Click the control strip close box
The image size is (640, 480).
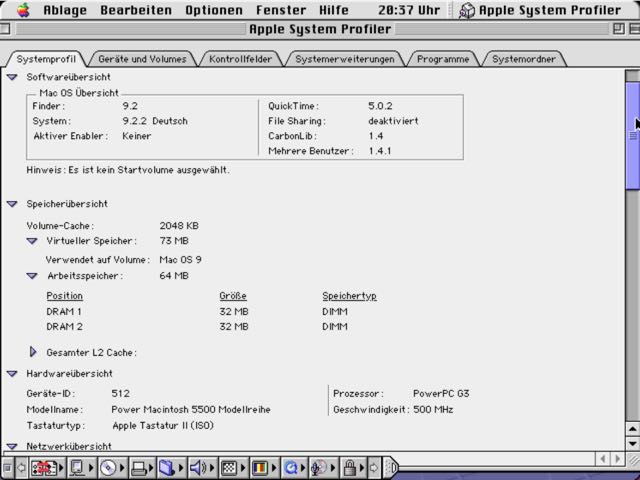[x=7, y=468]
